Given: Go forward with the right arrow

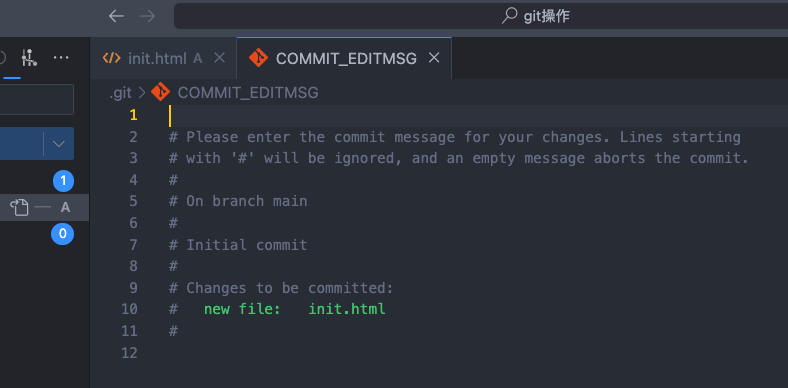Looking at the screenshot, I should pos(147,17).
